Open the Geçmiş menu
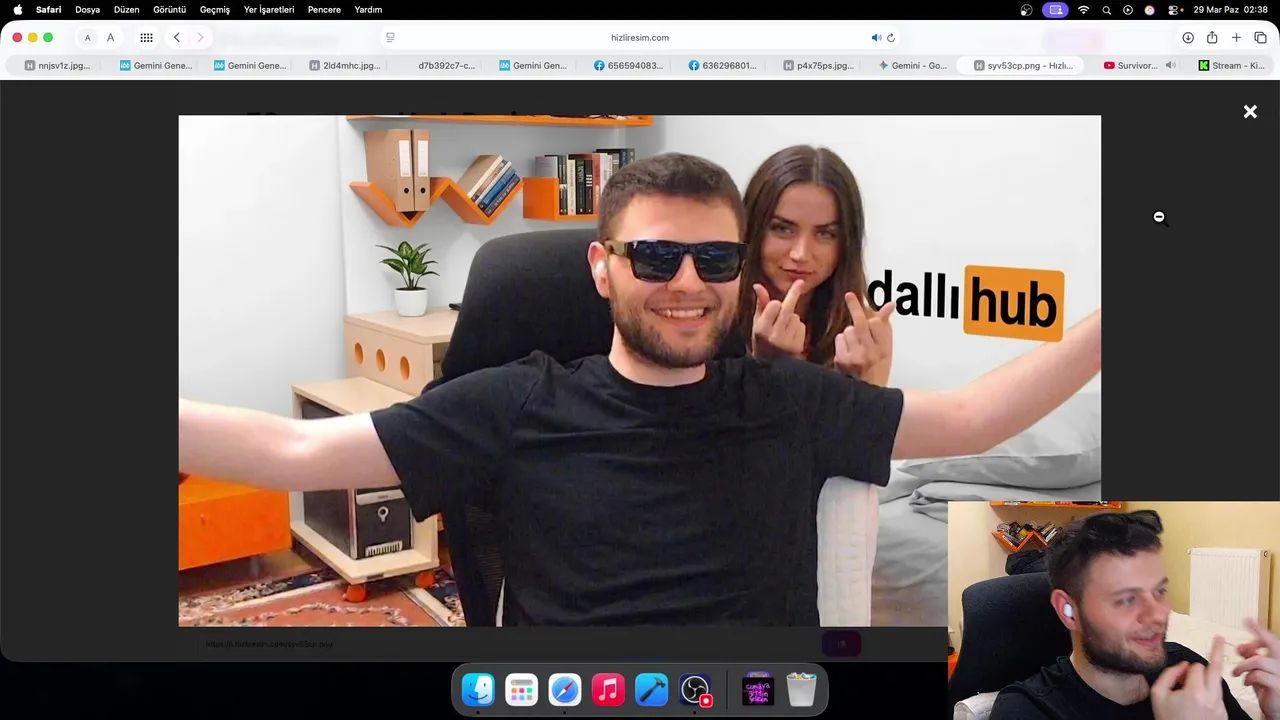The width and height of the screenshot is (1280, 720). (215, 10)
